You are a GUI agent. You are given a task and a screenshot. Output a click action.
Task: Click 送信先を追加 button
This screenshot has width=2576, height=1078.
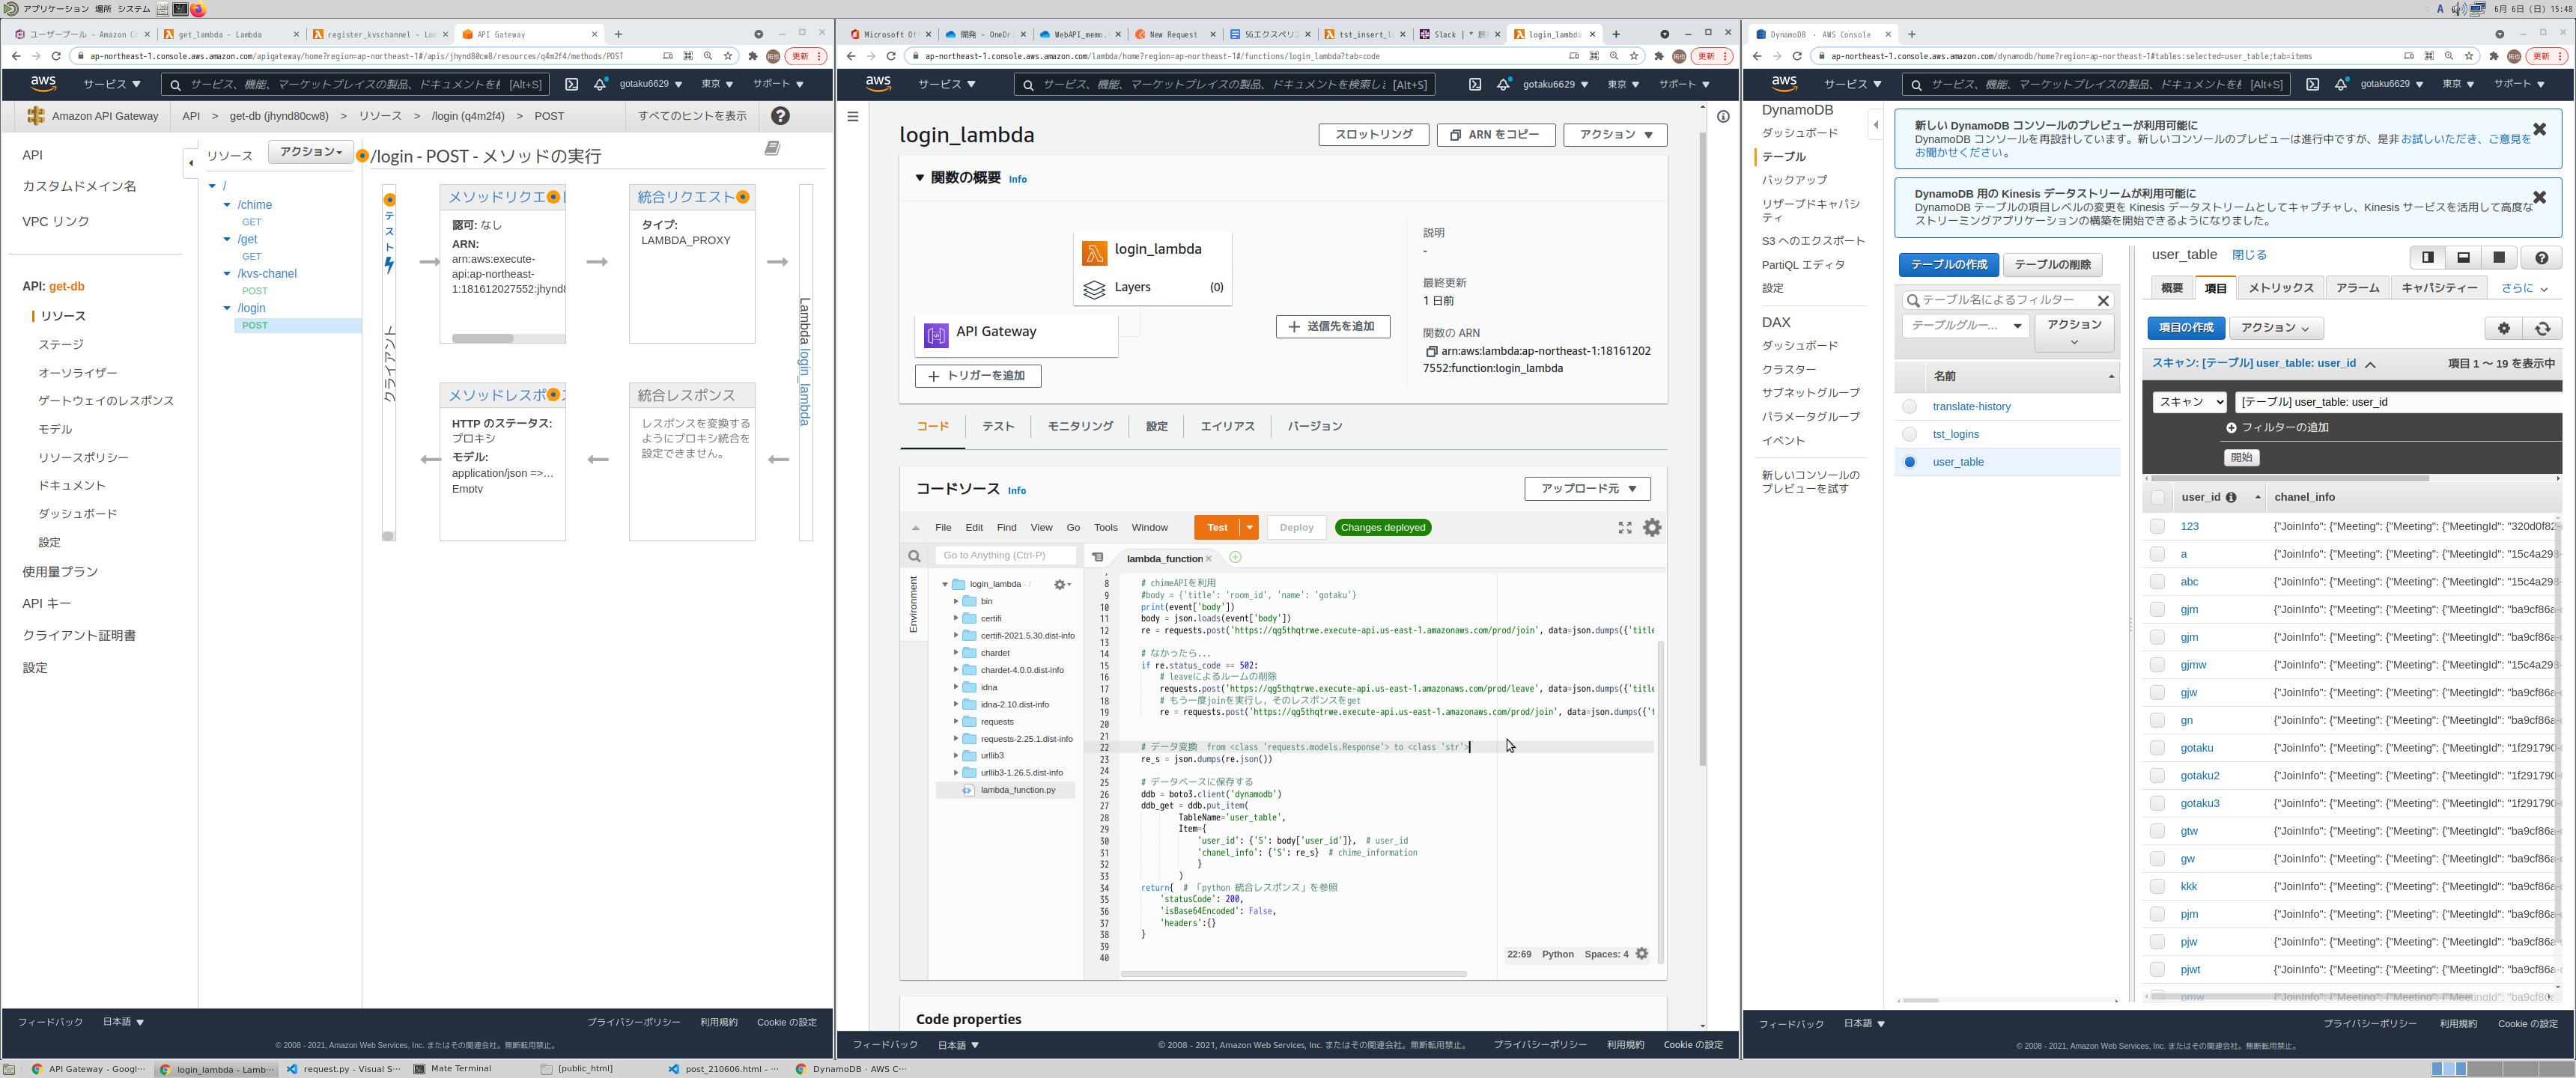[x=1332, y=326]
